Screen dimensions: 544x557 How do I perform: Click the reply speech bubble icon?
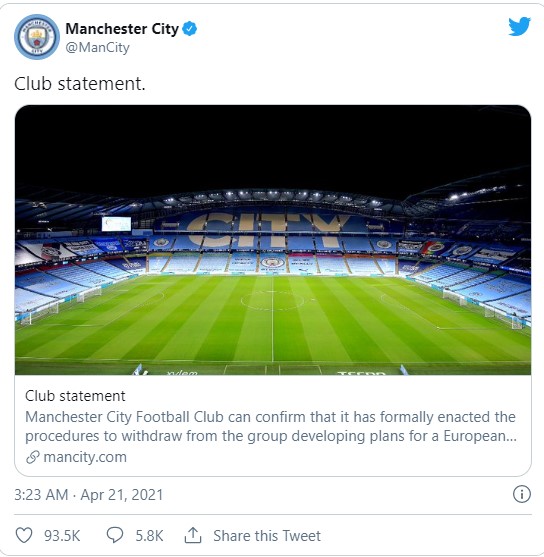tap(115, 535)
